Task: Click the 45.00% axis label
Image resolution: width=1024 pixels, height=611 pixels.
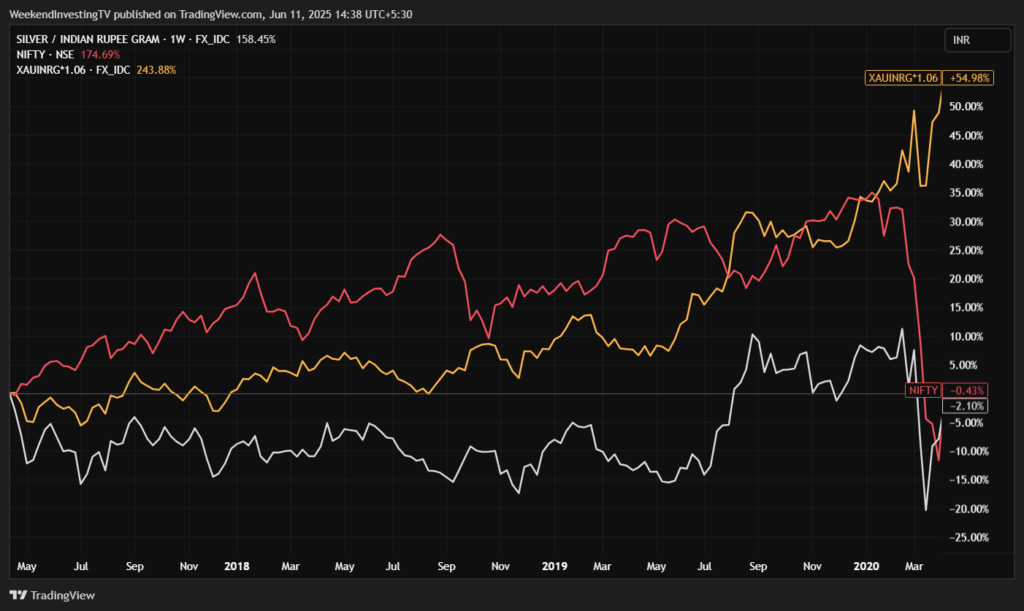Action: click(x=966, y=136)
